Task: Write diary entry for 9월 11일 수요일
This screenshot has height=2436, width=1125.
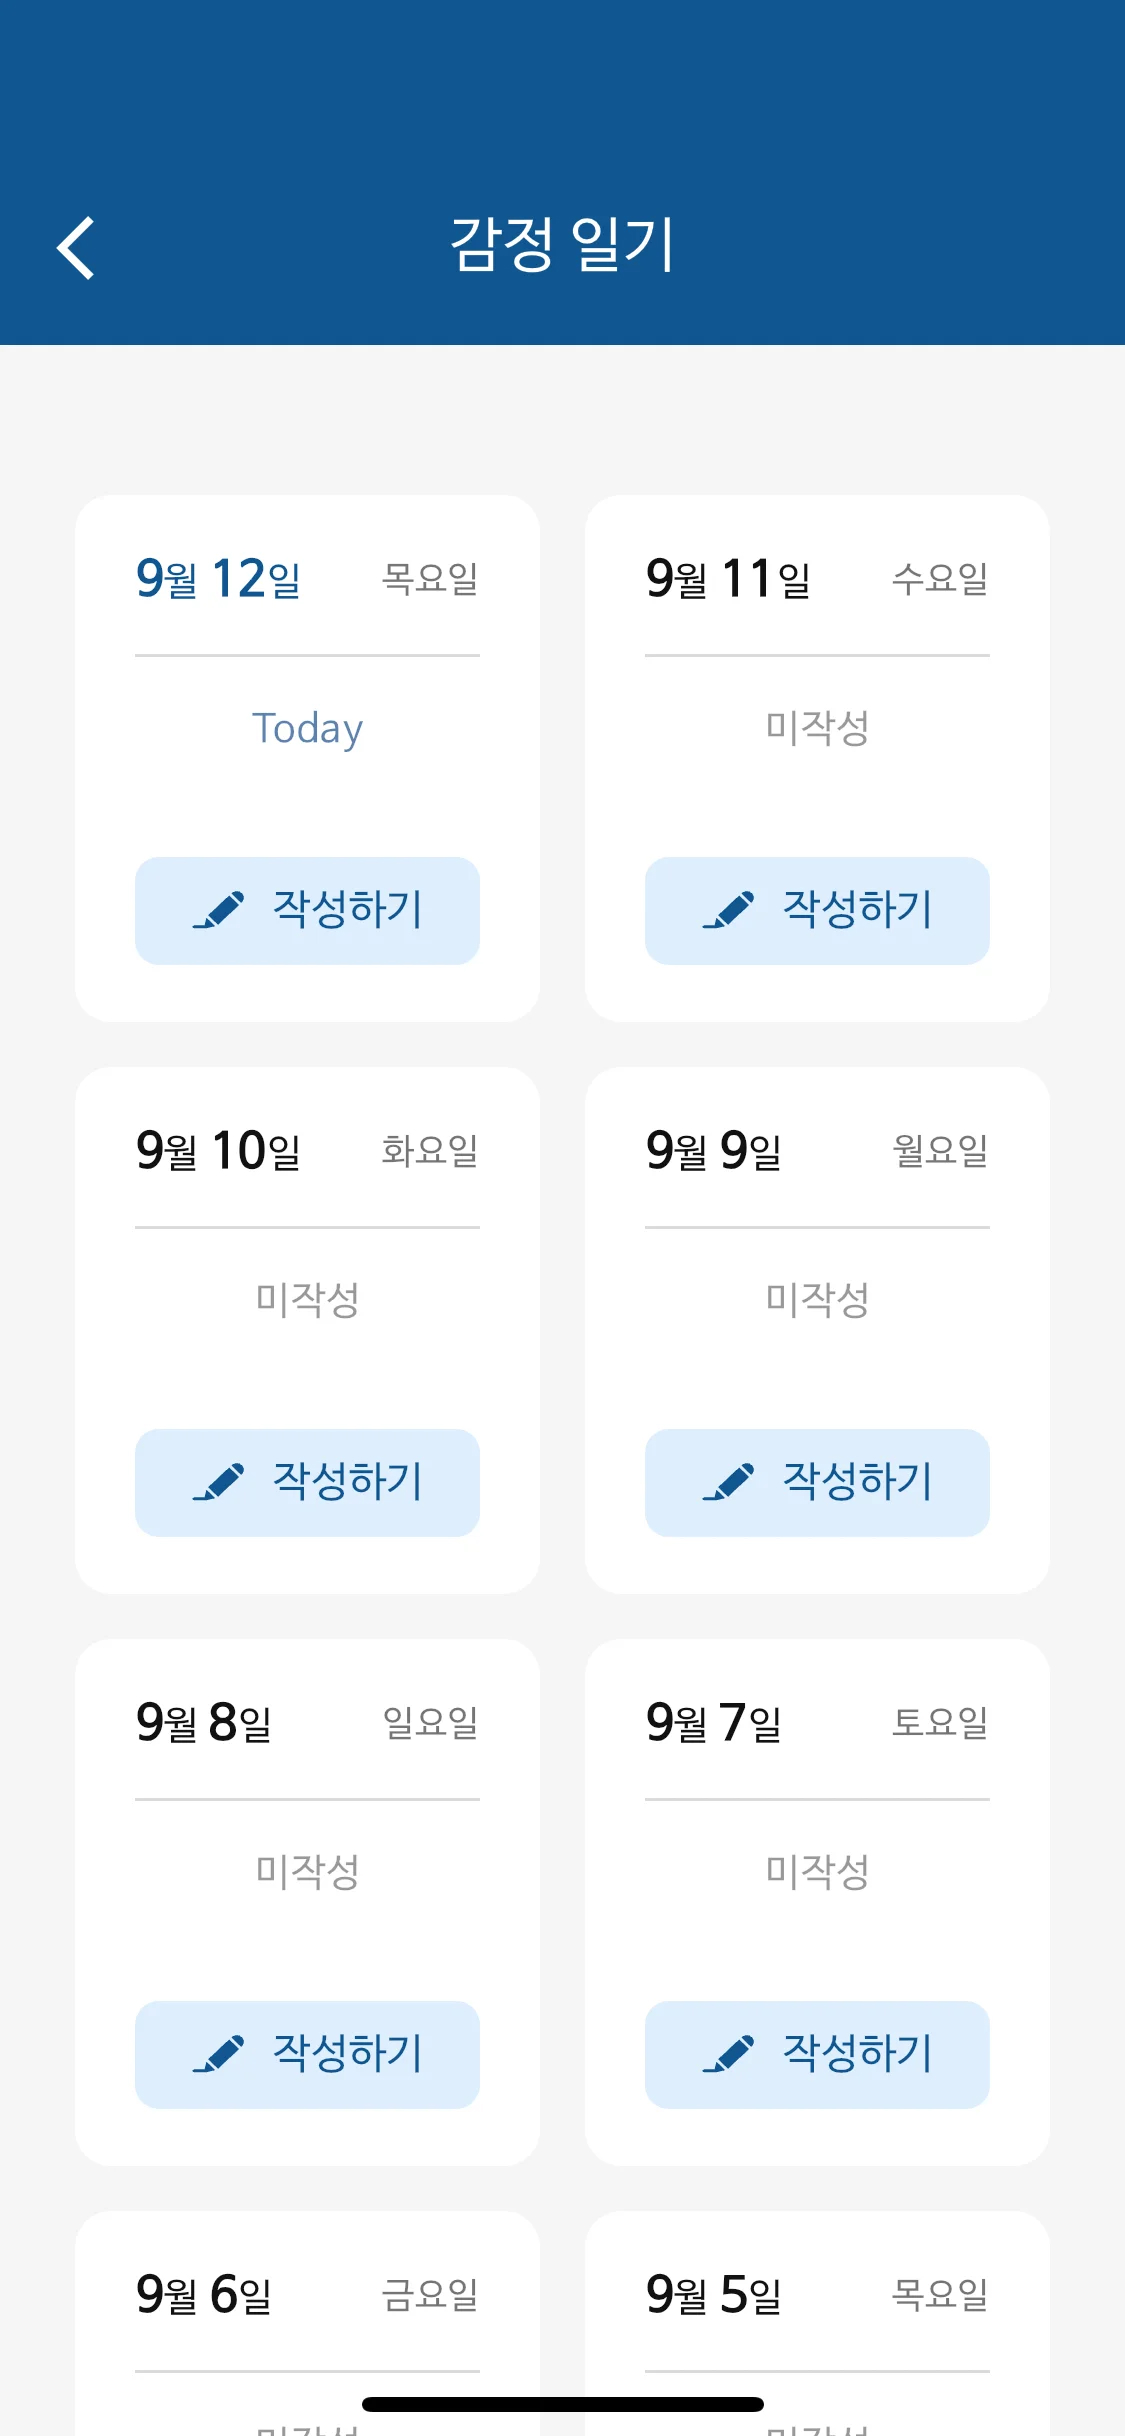Action: [817, 910]
